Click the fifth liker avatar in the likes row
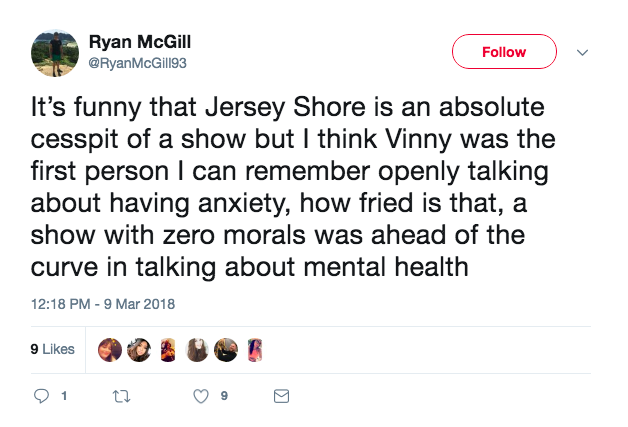628x427 pixels. click(225, 349)
